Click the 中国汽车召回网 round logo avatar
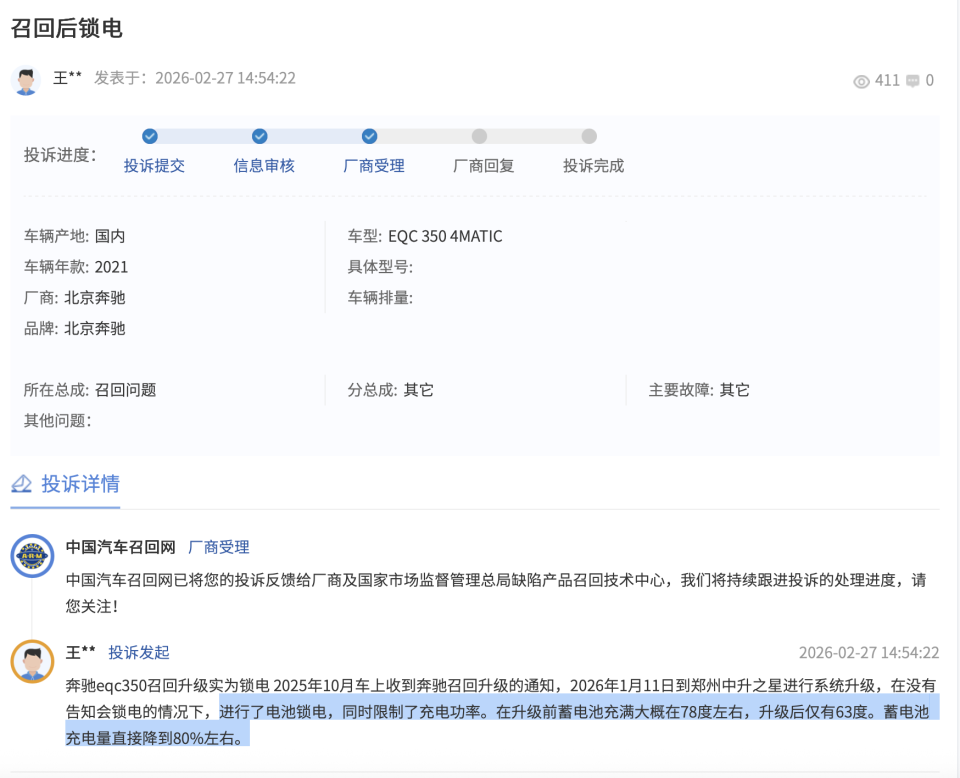960x778 pixels. click(x=32, y=556)
